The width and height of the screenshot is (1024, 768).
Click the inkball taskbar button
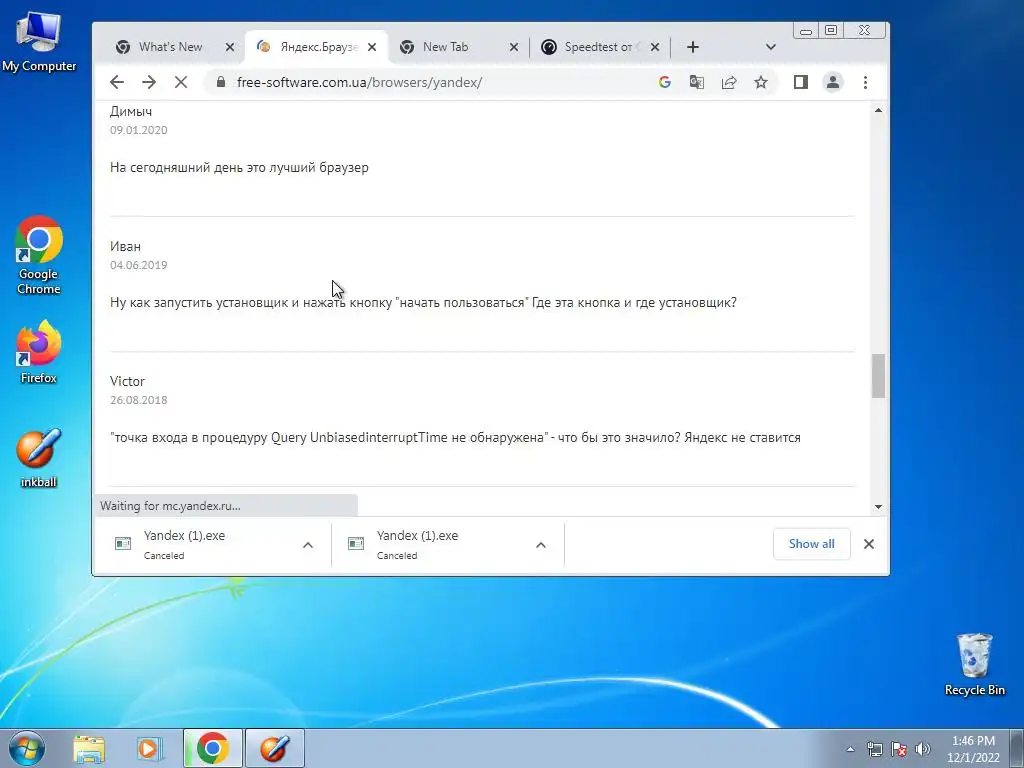click(x=275, y=748)
